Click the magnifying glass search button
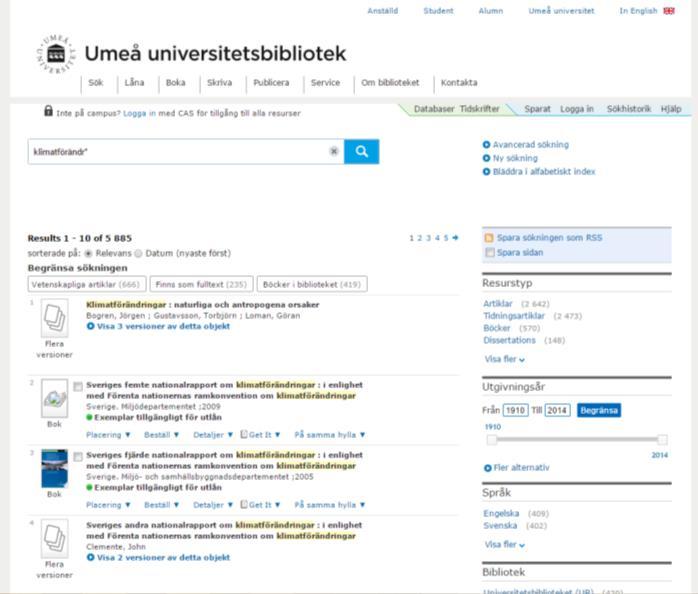The width and height of the screenshot is (698, 594). coord(361,151)
